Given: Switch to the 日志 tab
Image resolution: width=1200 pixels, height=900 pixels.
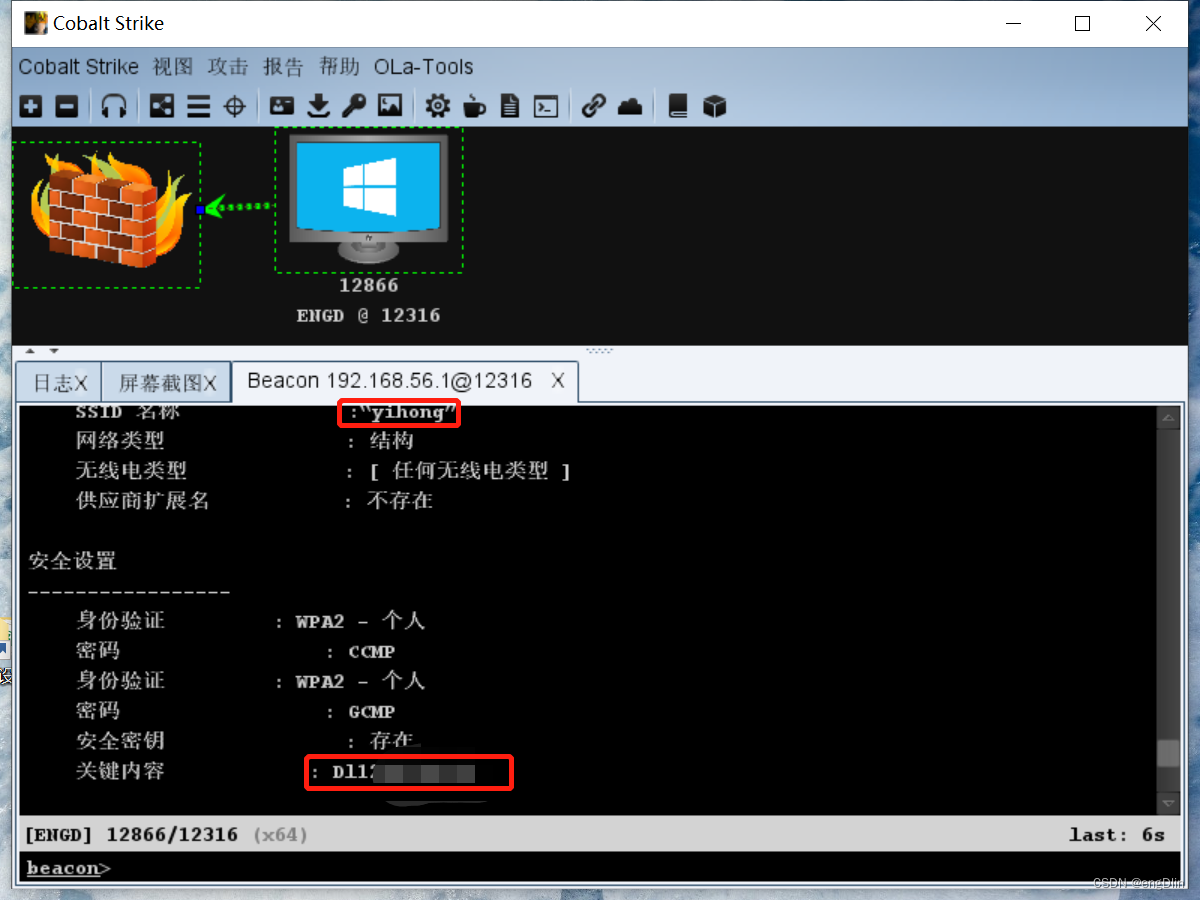Looking at the screenshot, I should pyautogui.click(x=60, y=382).
